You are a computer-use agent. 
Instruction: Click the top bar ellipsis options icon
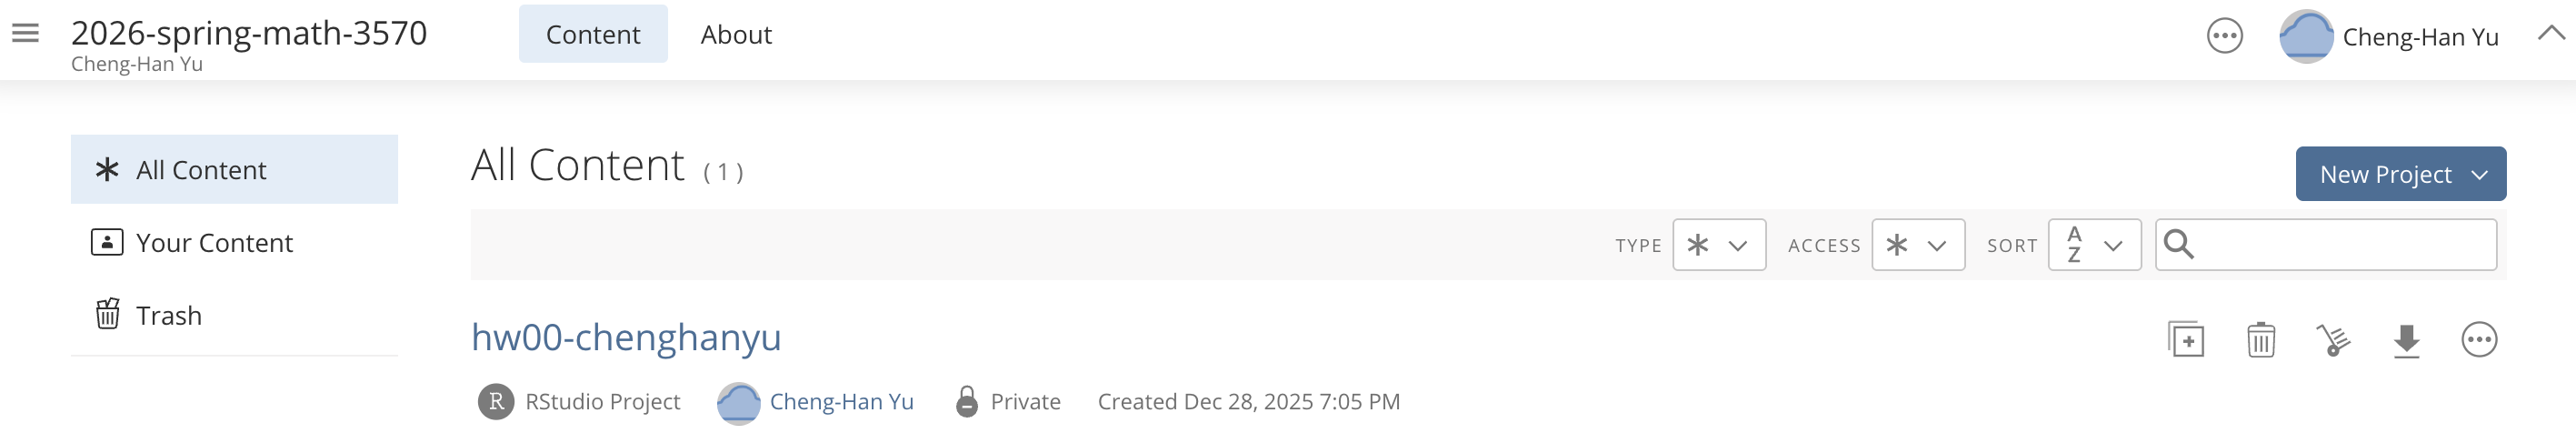point(2224,37)
